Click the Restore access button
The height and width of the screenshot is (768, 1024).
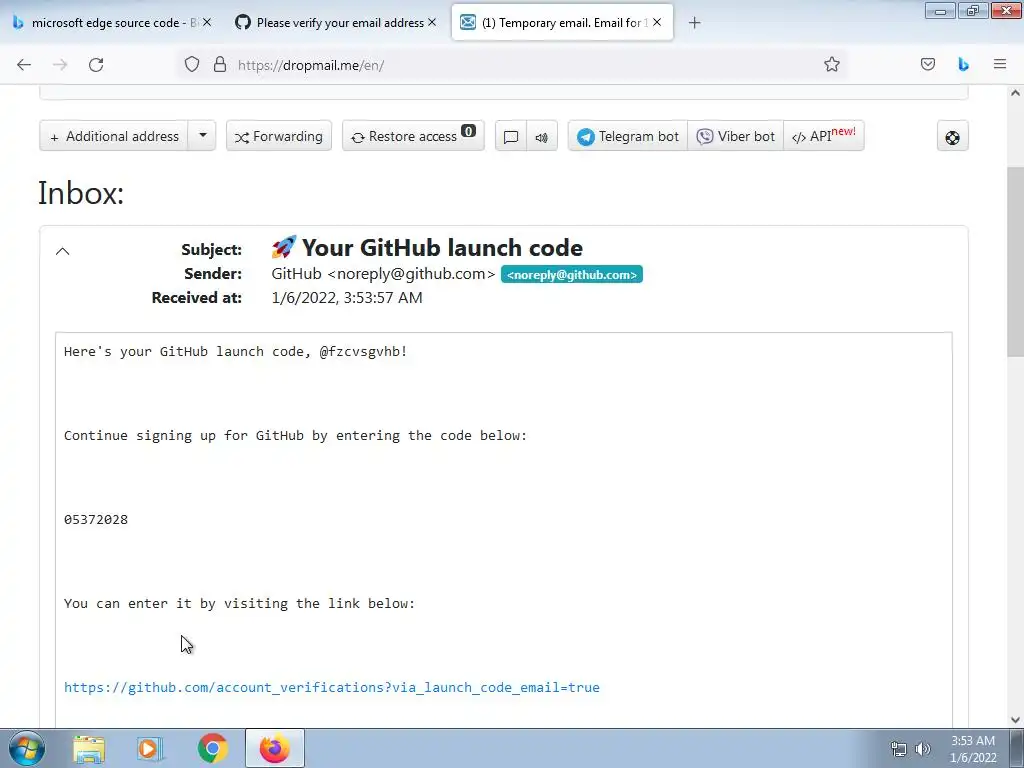pyautogui.click(x=413, y=136)
